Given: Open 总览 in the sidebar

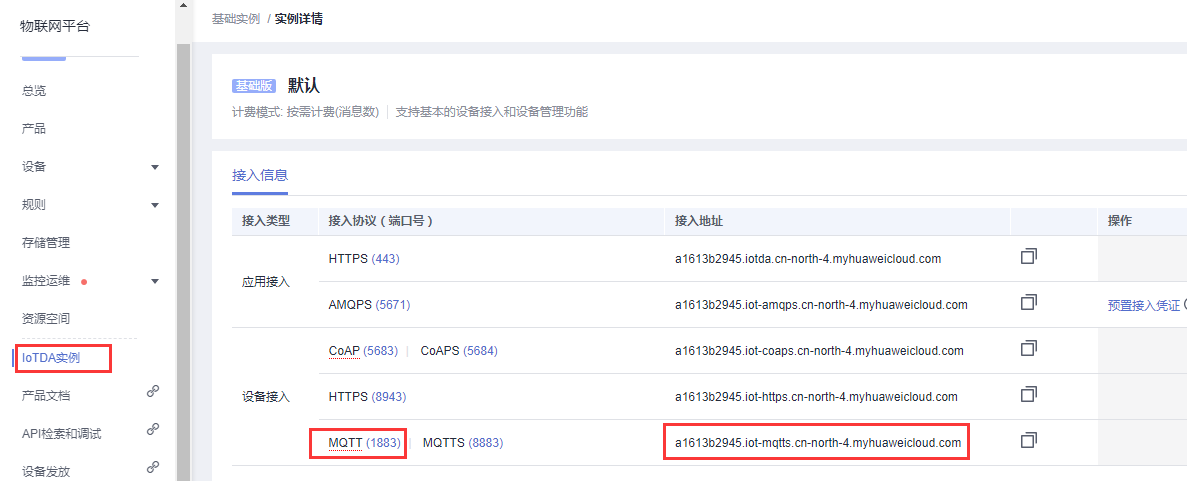Looking at the screenshot, I should [34, 91].
